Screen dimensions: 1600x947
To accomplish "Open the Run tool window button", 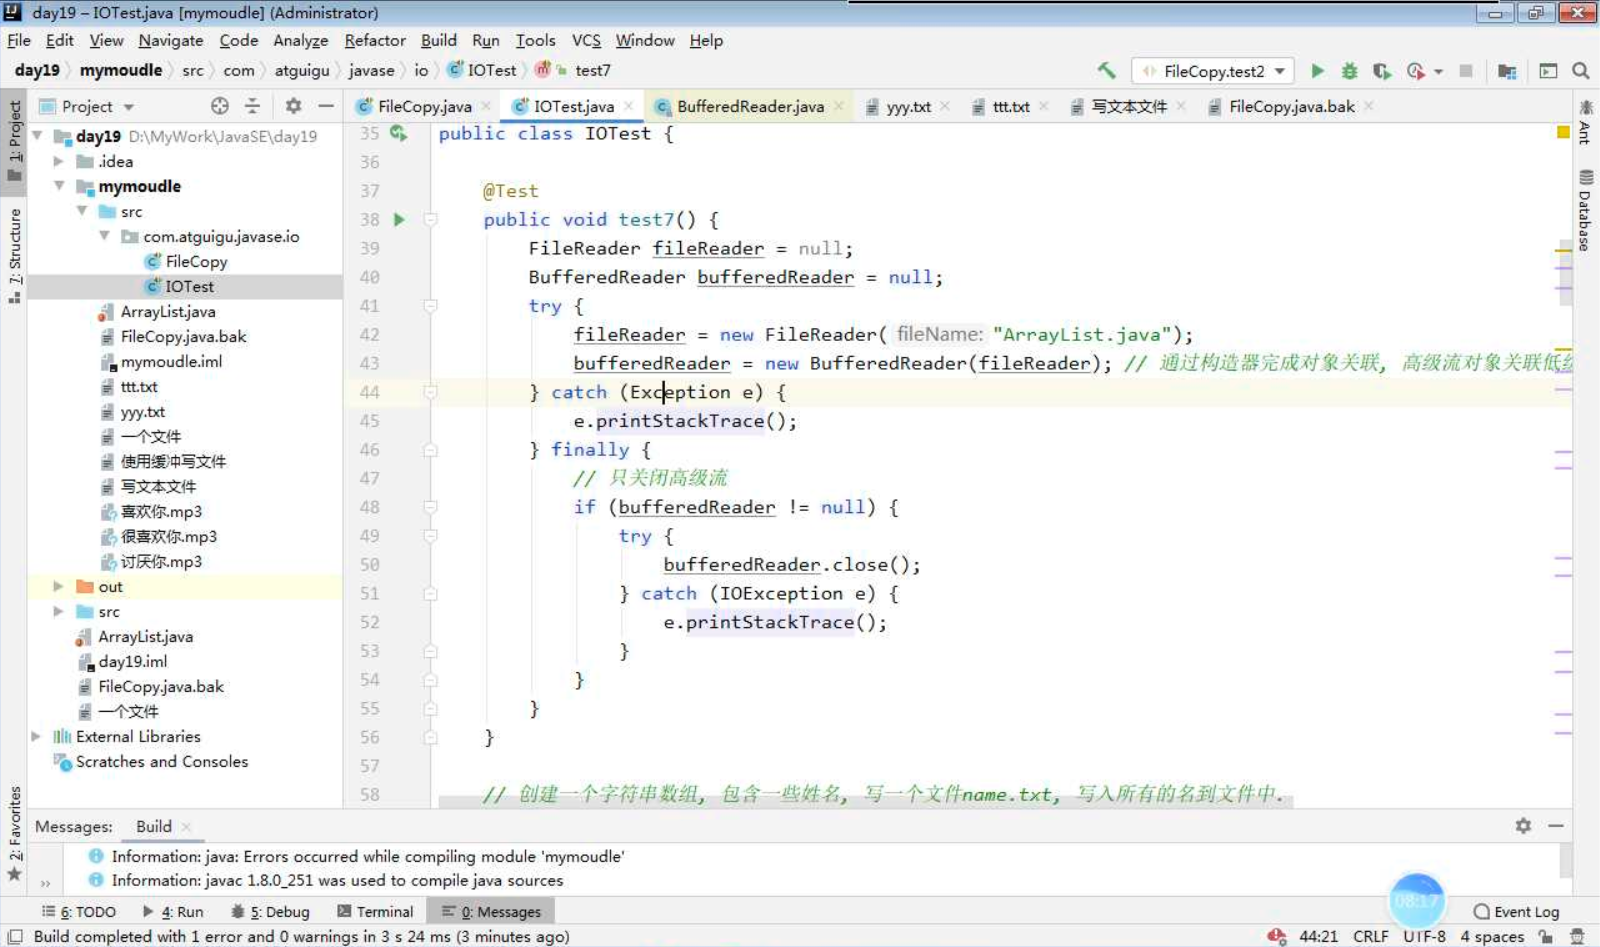I will (173, 912).
